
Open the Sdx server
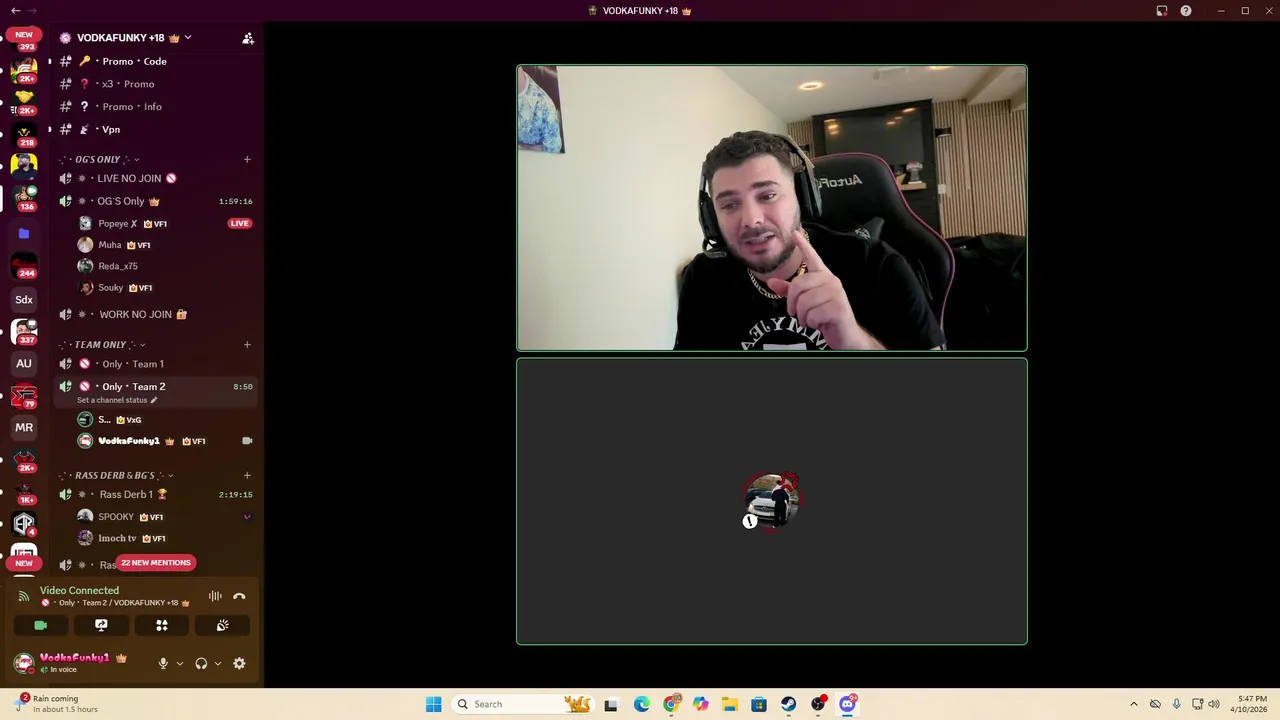[x=24, y=299]
